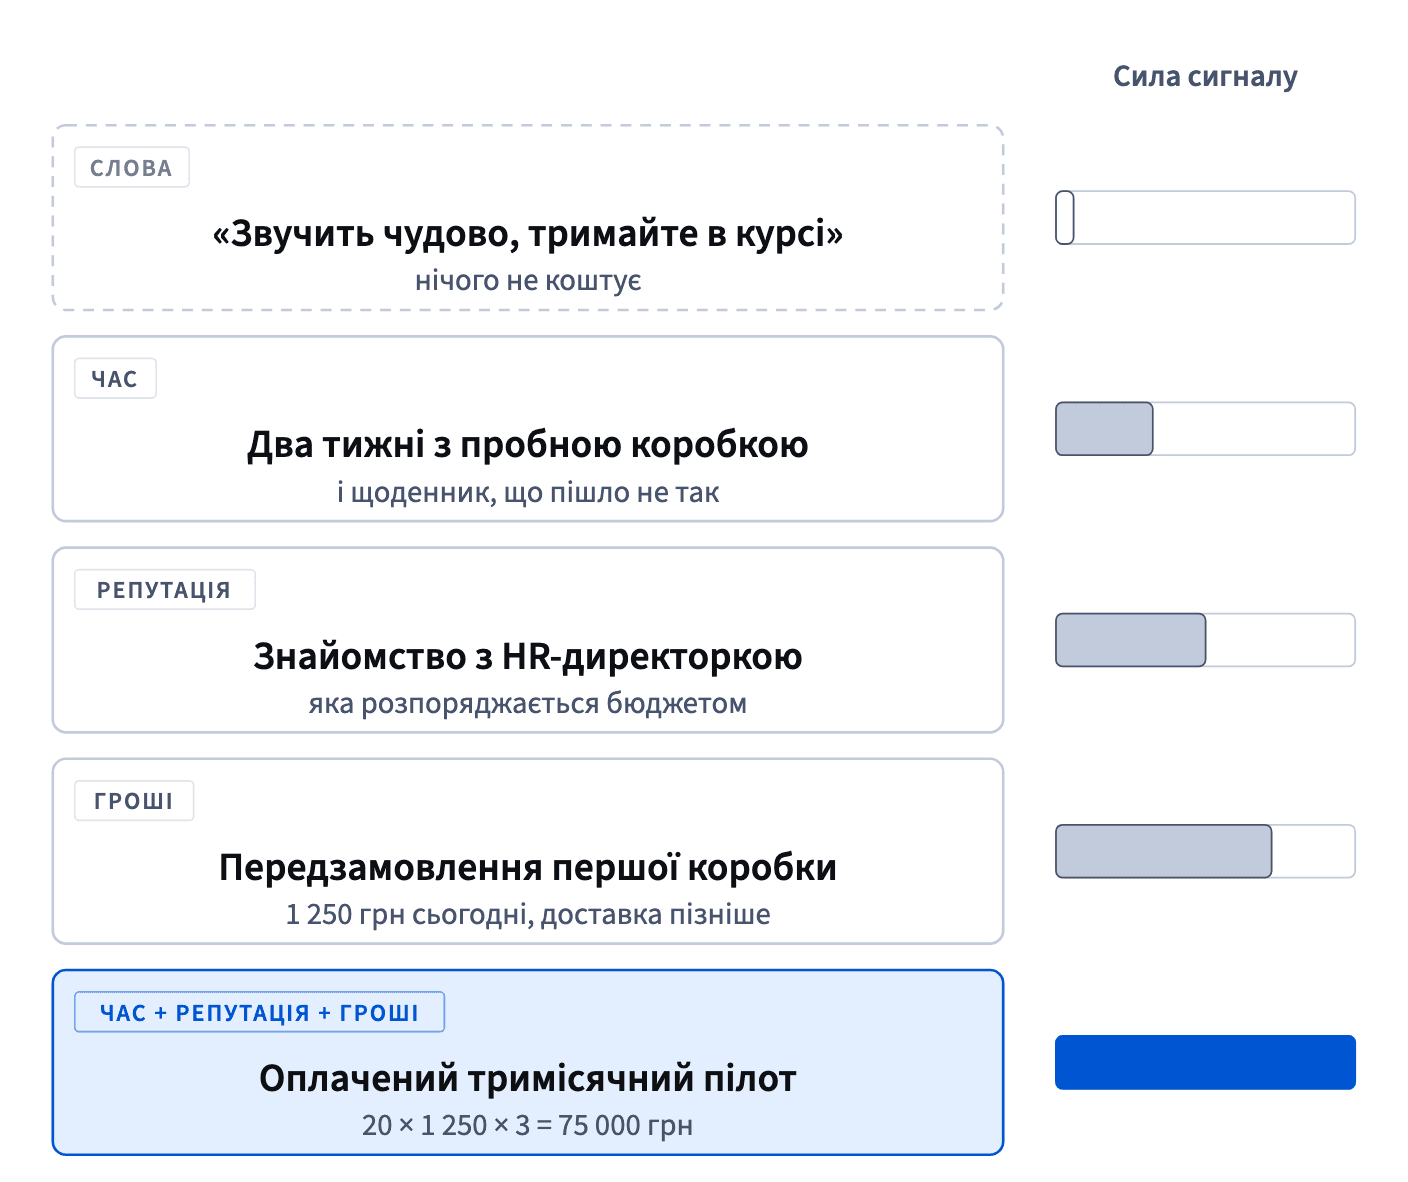Click the 'нічого не коштує' subtitle

(528, 281)
